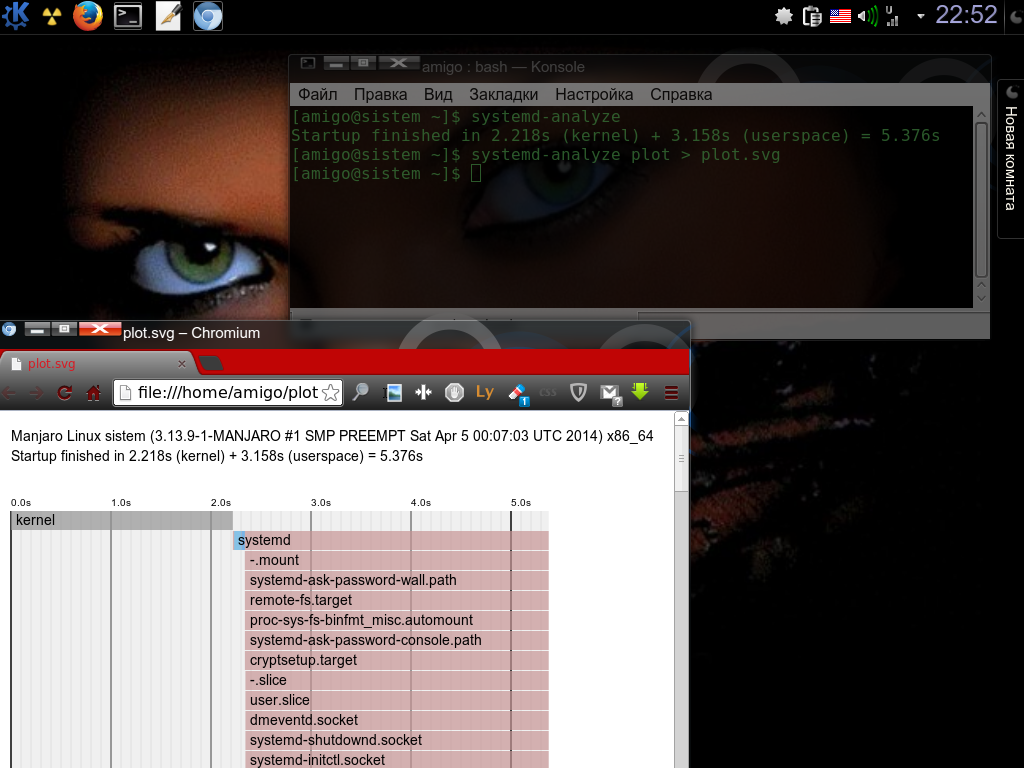Click the orange Ly extension icon
1024x768 pixels.
pos(485,392)
